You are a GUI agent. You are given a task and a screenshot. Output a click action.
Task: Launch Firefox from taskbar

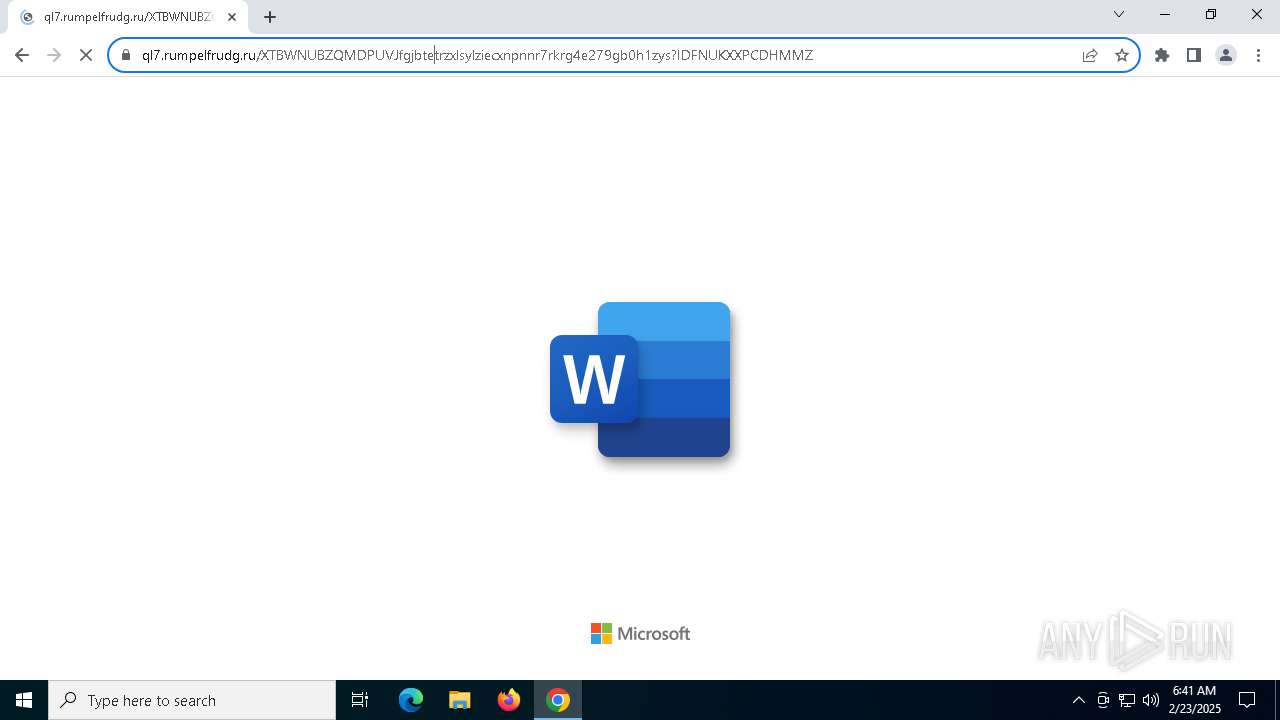pyautogui.click(x=509, y=700)
